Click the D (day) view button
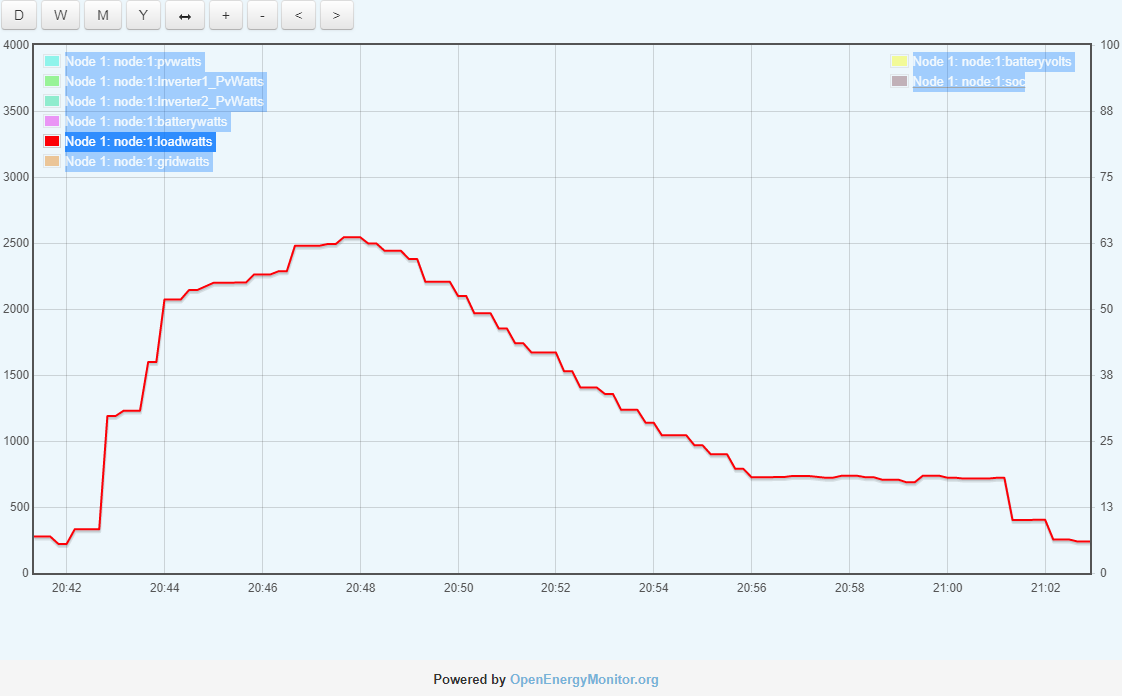 pos(19,15)
